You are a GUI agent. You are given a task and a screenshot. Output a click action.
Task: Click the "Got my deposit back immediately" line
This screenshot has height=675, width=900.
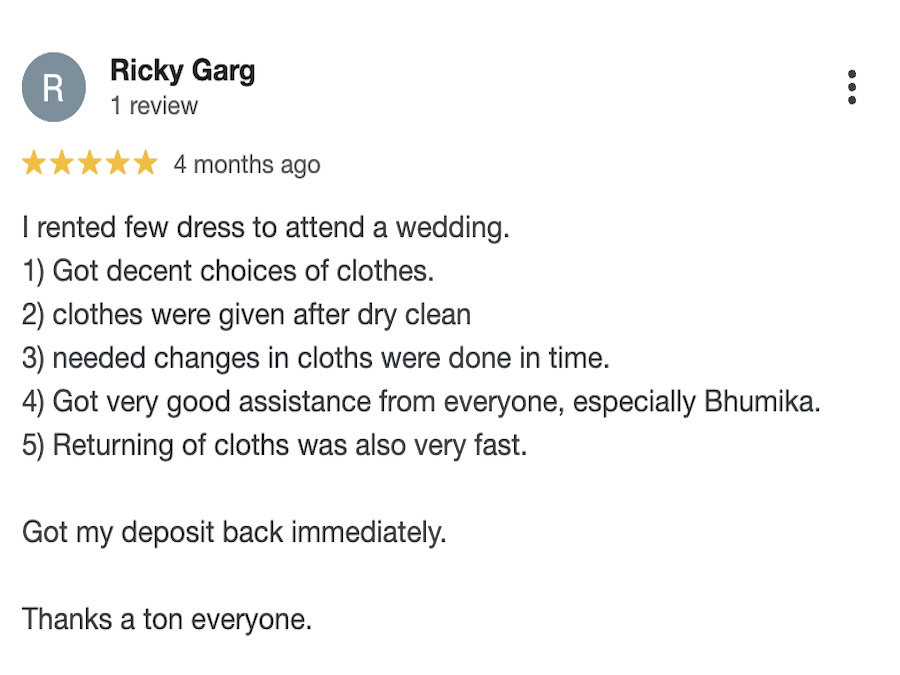[x=234, y=533]
